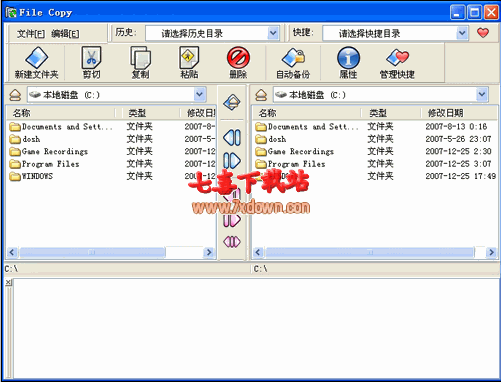Click the left pane horizontal scrollbar
This screenshot has width=501, height=382.
tap(110, 252)
